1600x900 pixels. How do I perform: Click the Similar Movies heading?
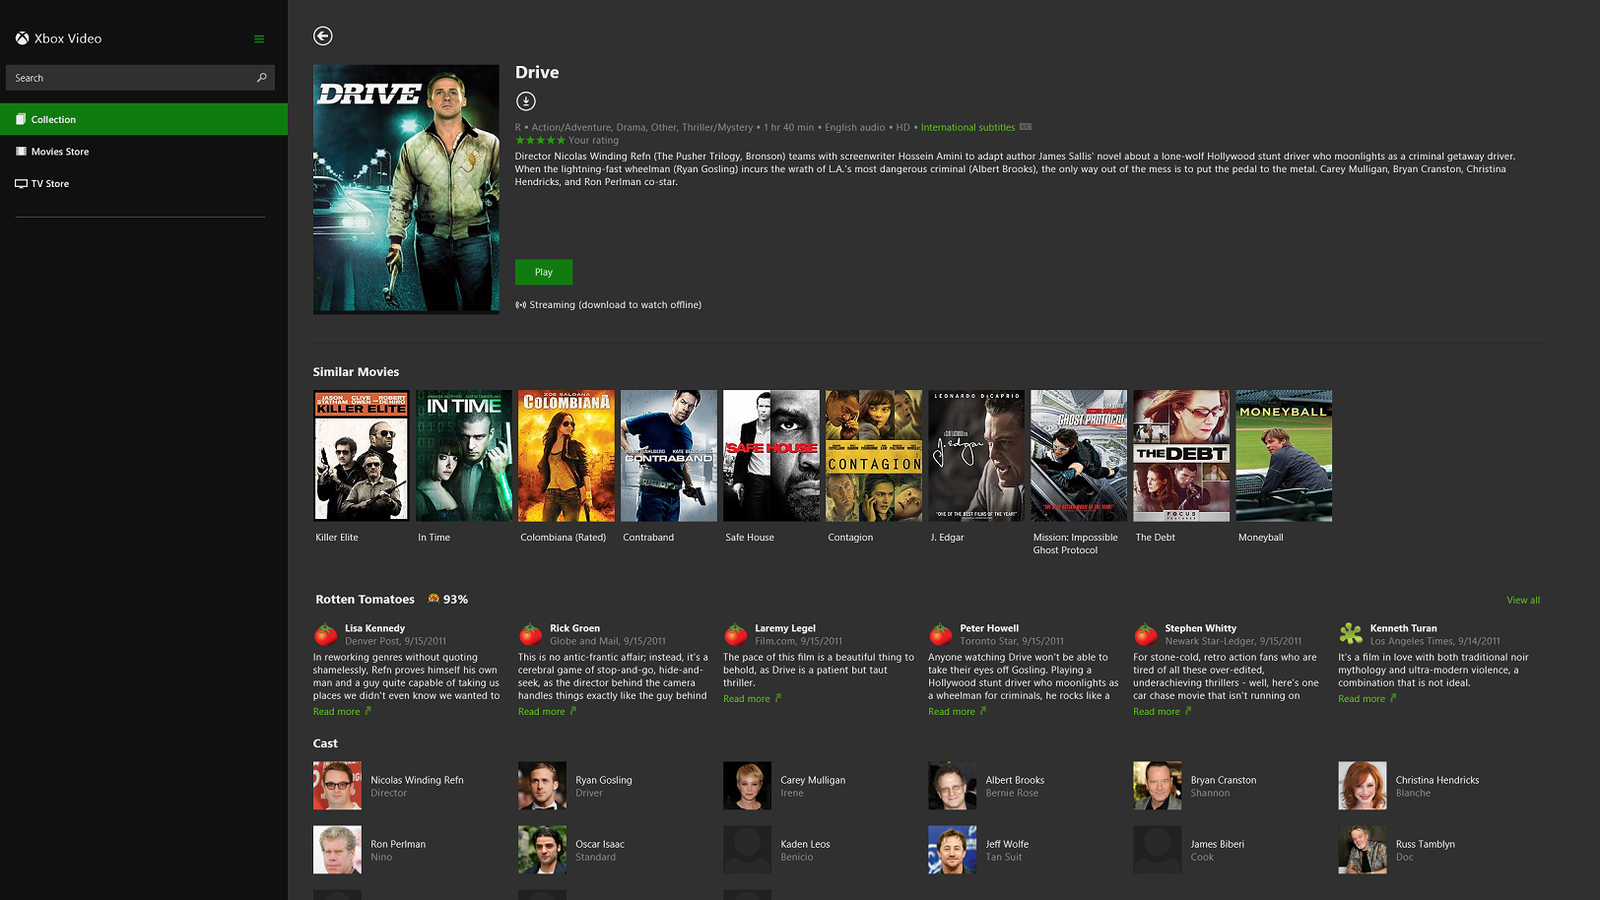pyautogui.click(x=356, y=372)
